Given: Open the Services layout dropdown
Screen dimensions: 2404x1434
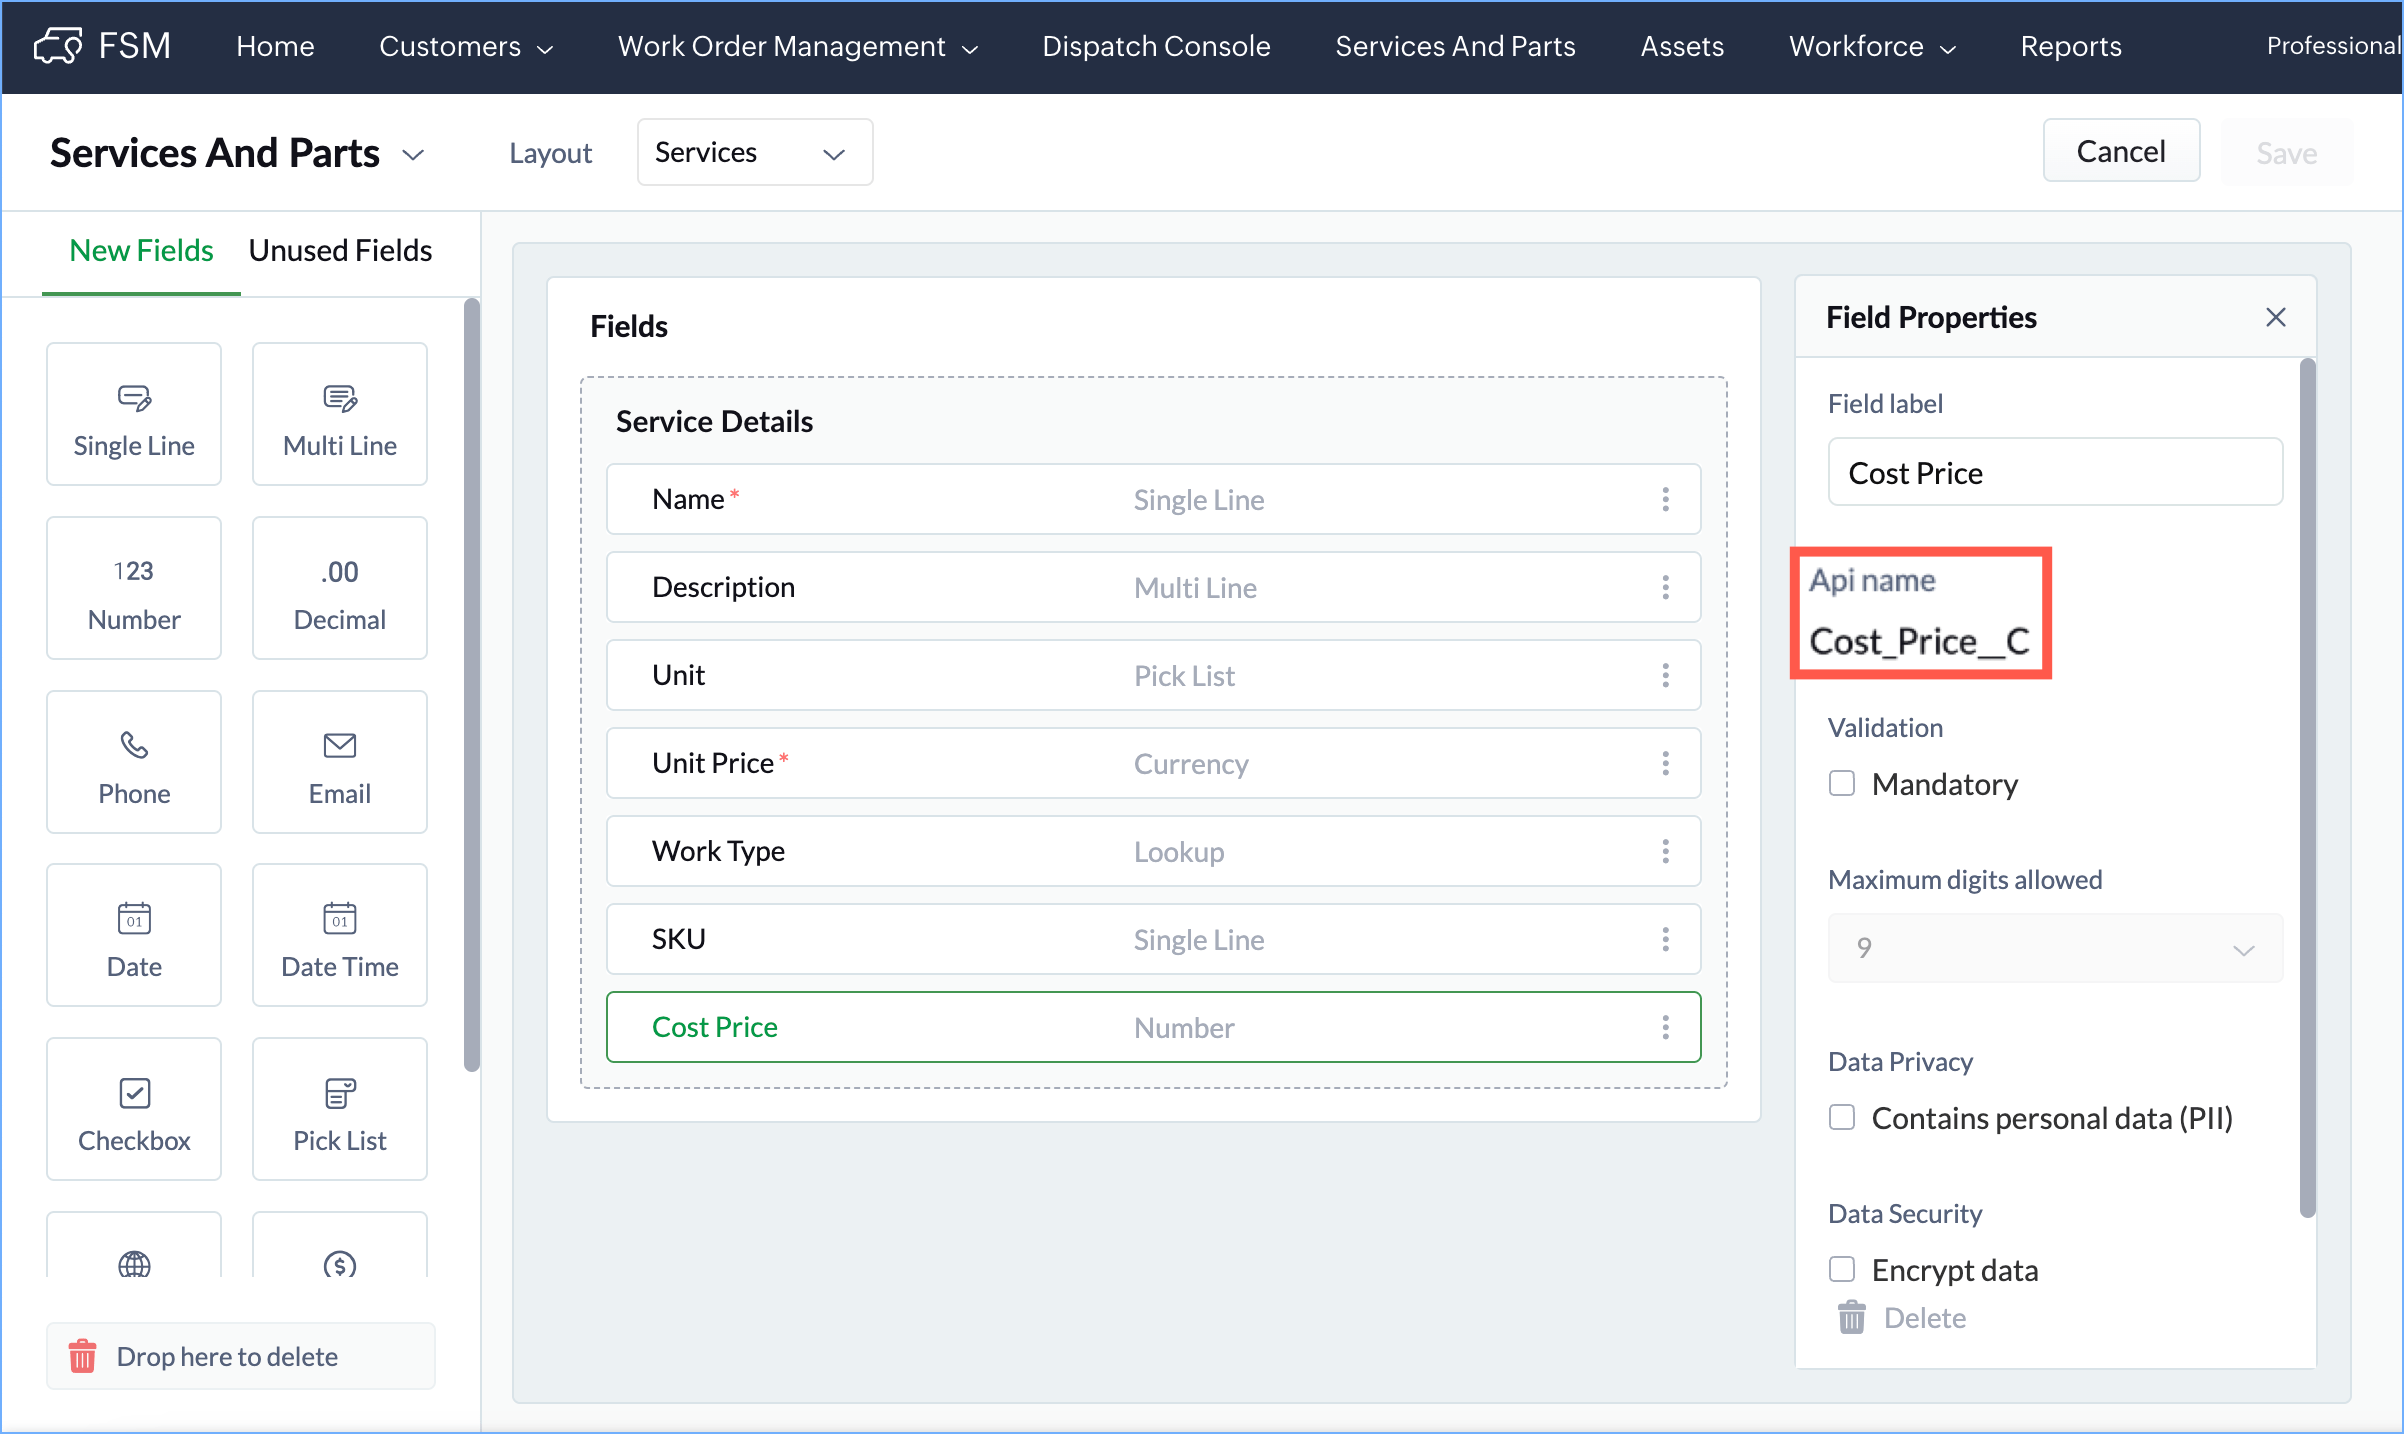Looking at the screenshot, I should pos(754,153).
